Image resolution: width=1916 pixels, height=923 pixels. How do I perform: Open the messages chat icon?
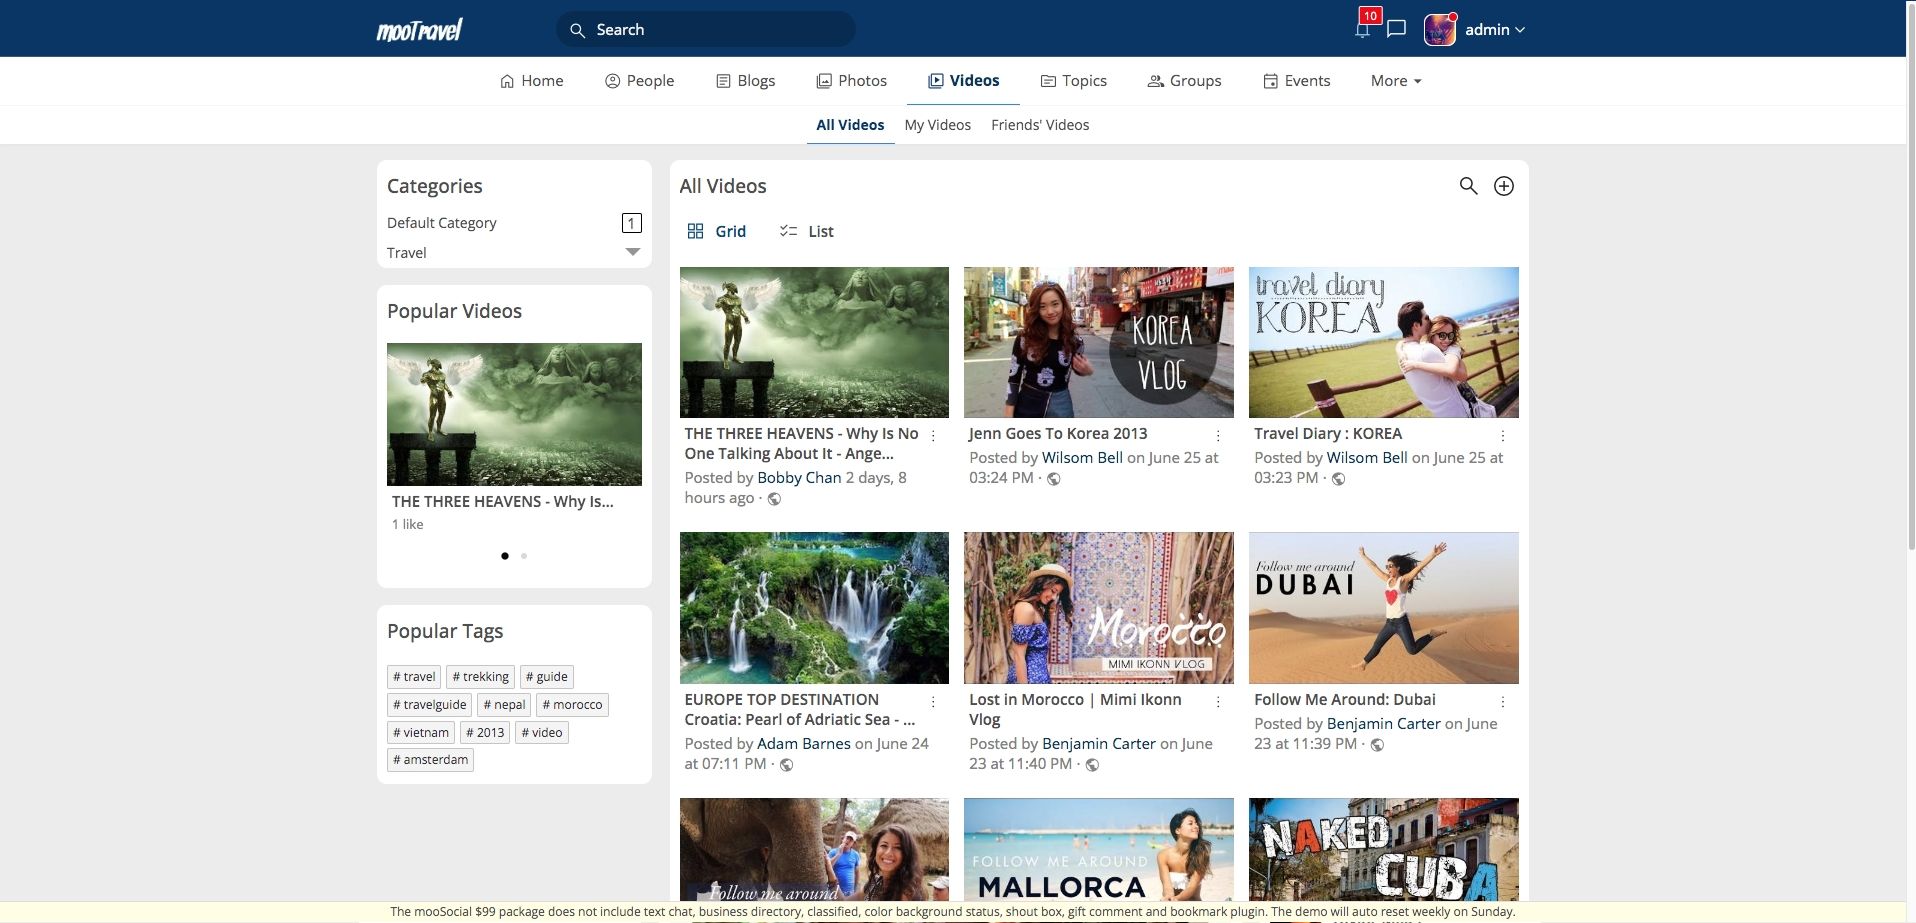pyautogui.click(x=1397, y=29)
